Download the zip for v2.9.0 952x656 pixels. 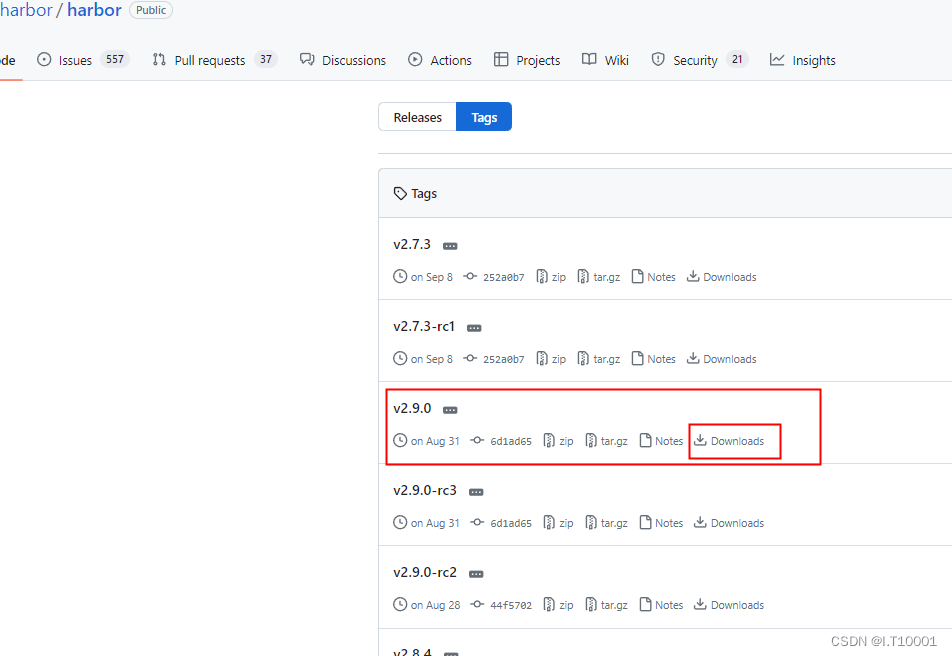coord(559,441)
